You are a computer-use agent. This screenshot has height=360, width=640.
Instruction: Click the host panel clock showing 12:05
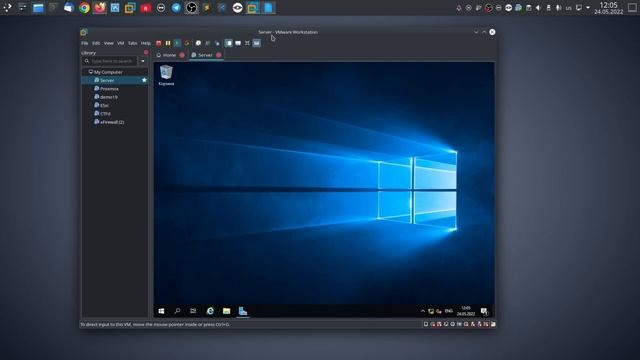[x=609, y=8]
